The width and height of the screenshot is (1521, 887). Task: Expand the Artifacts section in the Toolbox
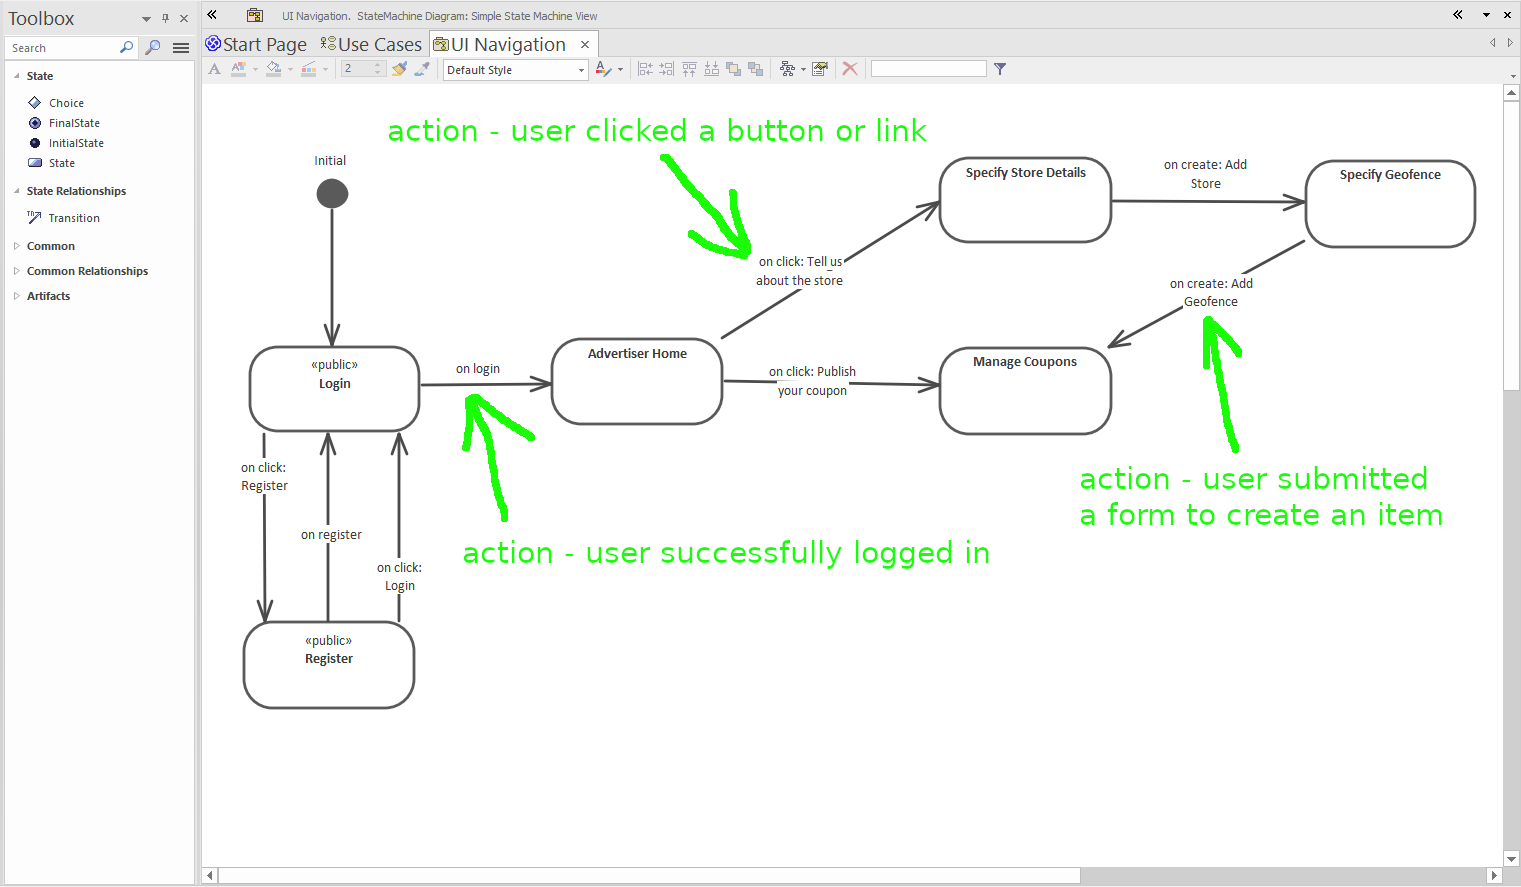click(x=15, y=295)
